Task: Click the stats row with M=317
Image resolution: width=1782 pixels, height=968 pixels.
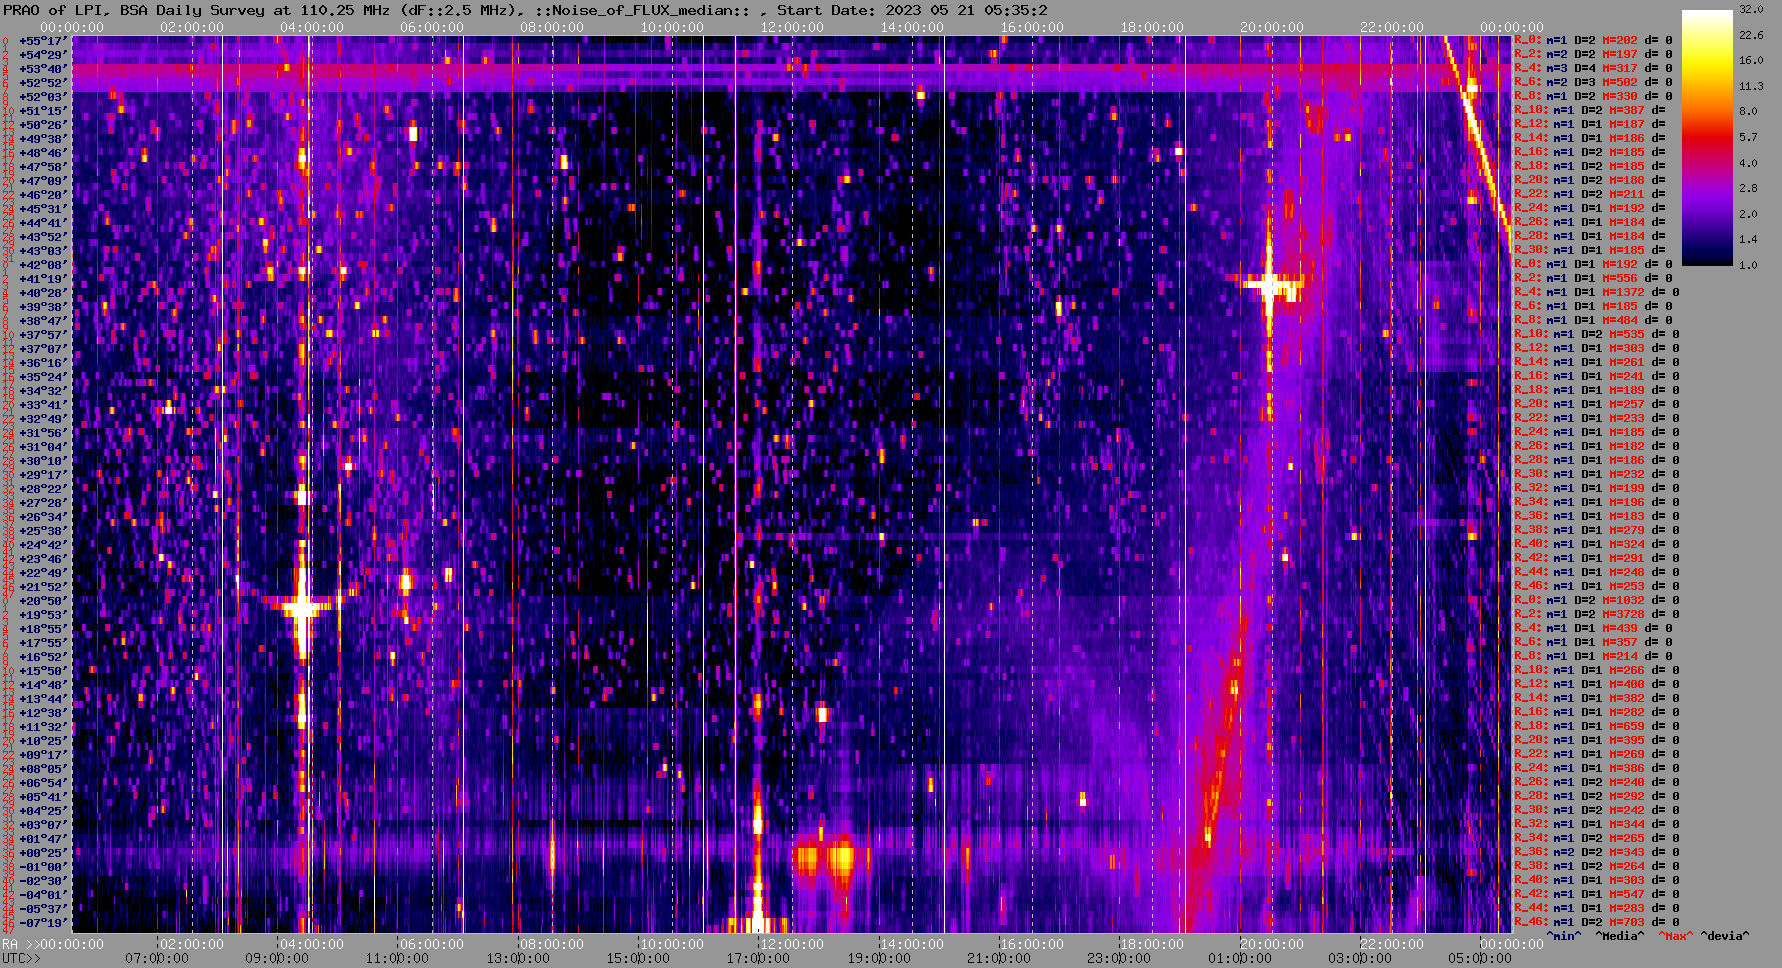Action: tap(1592, 68)
